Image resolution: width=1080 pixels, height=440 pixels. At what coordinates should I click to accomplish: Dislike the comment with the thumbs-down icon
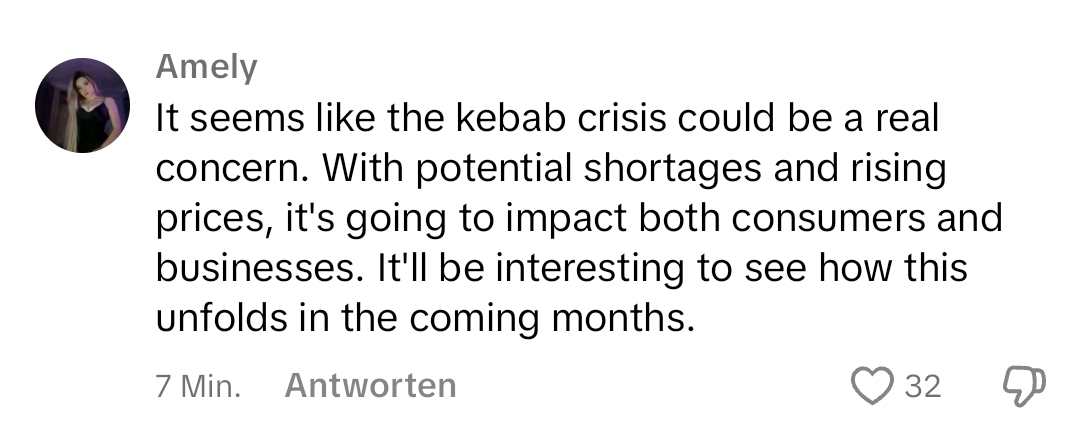pos(1023,386)
